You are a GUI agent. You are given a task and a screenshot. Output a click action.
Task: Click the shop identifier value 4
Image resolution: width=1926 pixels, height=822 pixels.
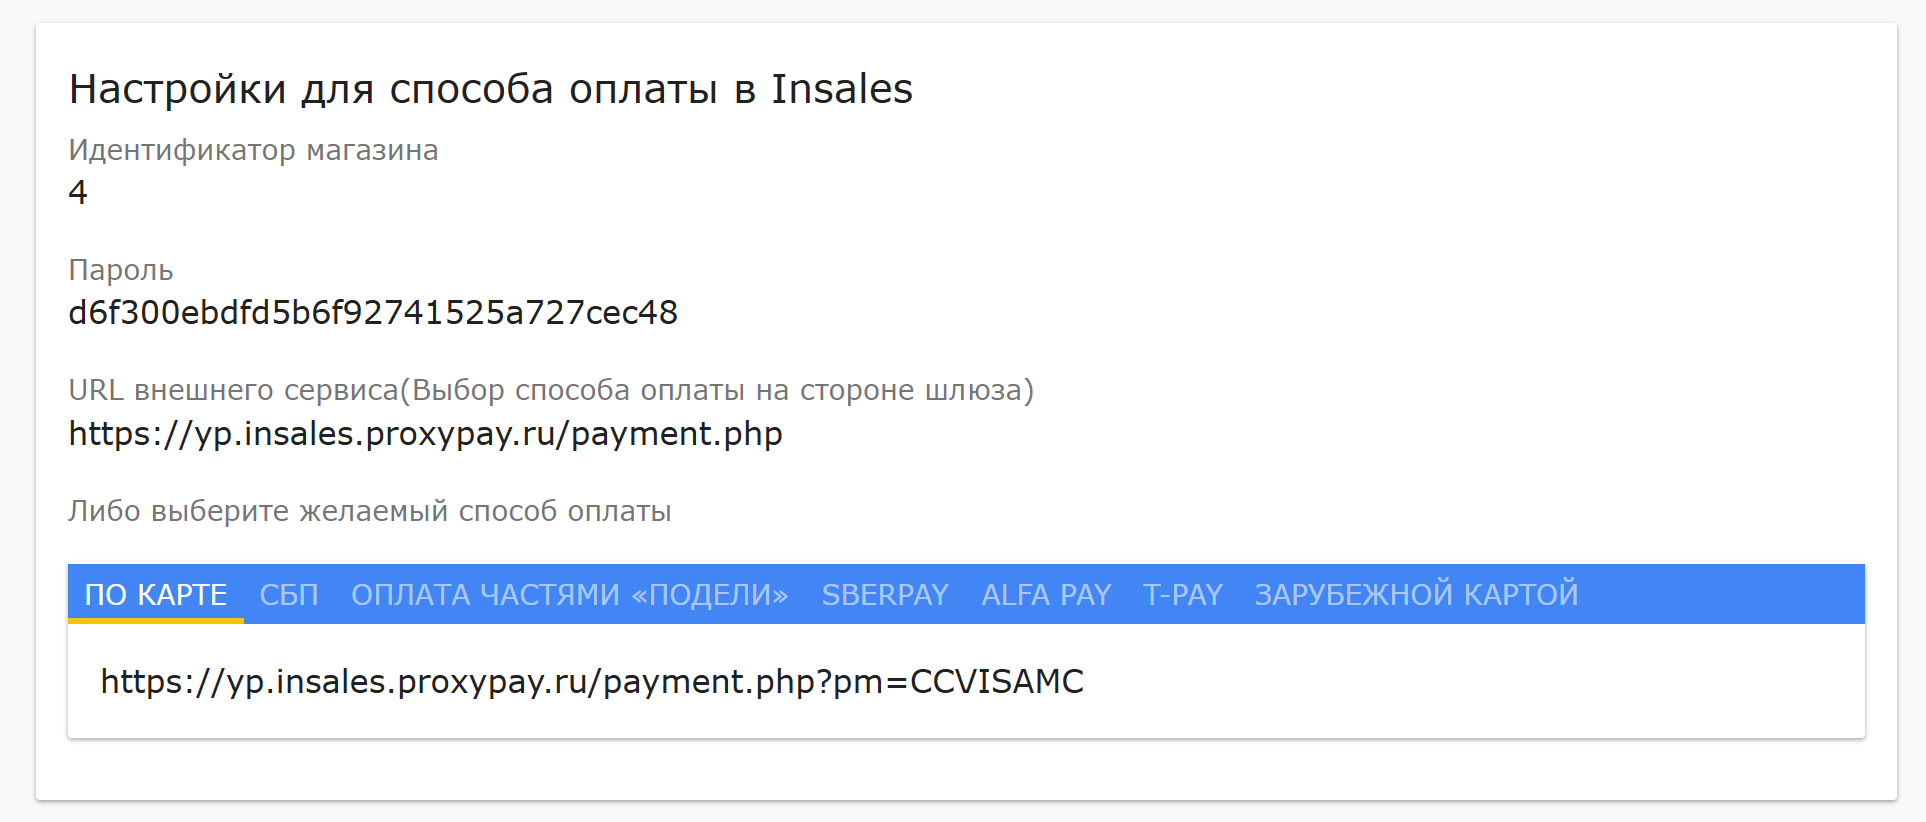click(x=78, y=192)
